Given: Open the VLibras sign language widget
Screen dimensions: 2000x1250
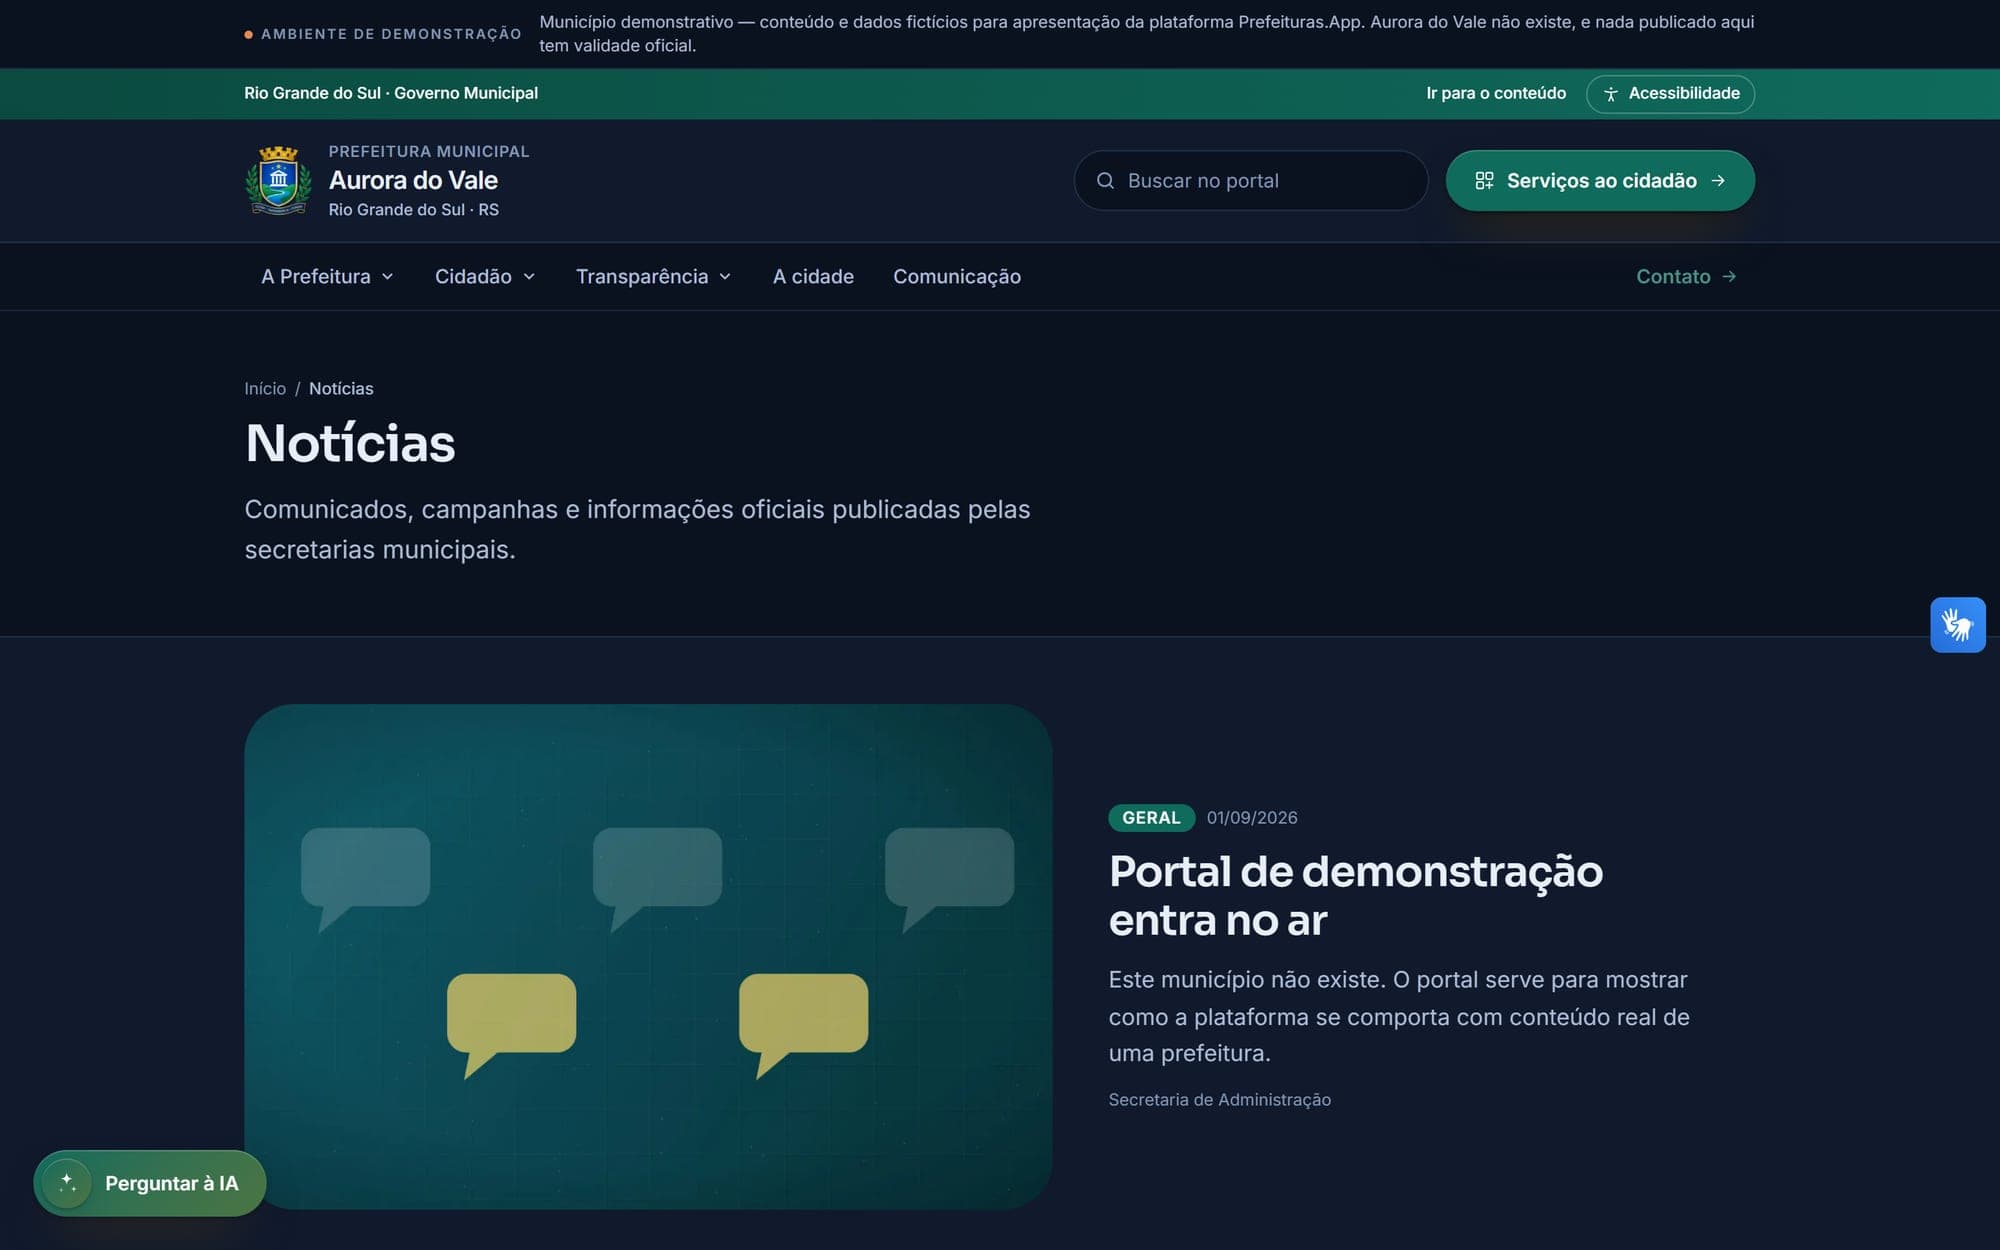Looking at the screenshot, I should click(1957, 625).
